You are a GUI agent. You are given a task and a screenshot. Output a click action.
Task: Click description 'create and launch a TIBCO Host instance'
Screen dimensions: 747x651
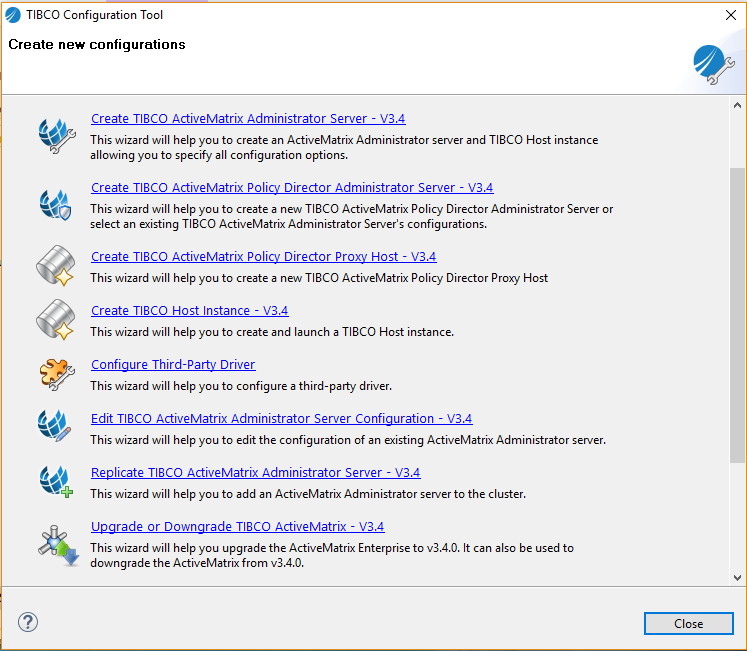344,332
